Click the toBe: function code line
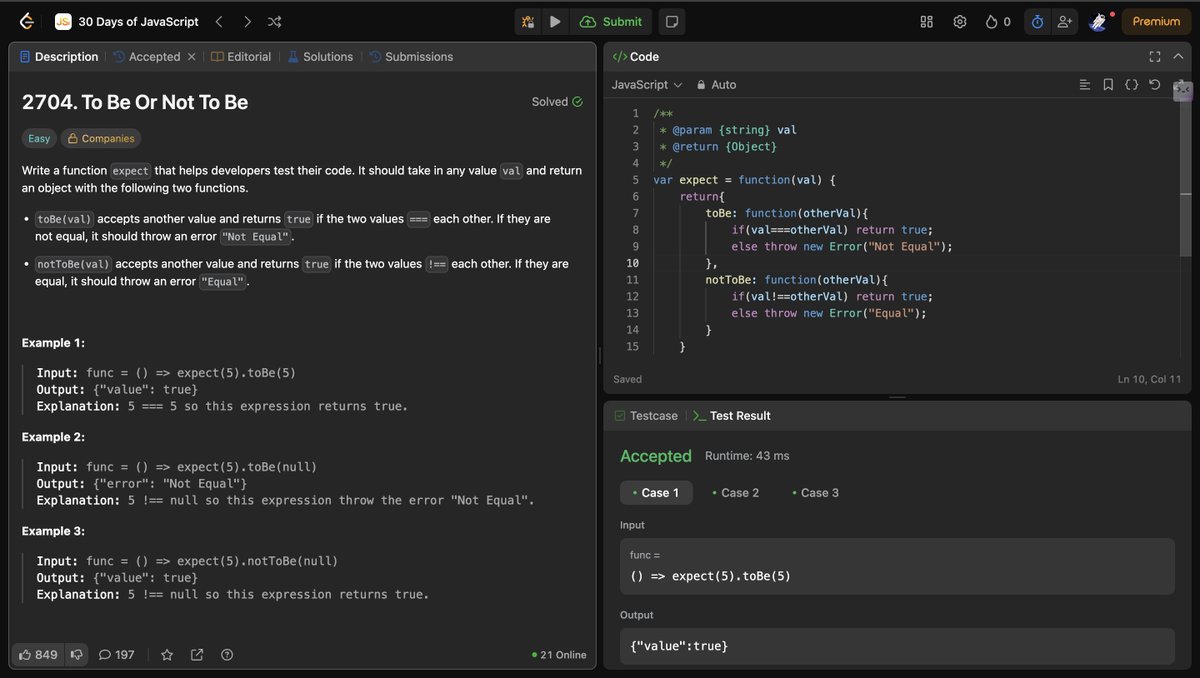Image resolution: width=1200 pixels, height=678 pixels. point(788,213)
